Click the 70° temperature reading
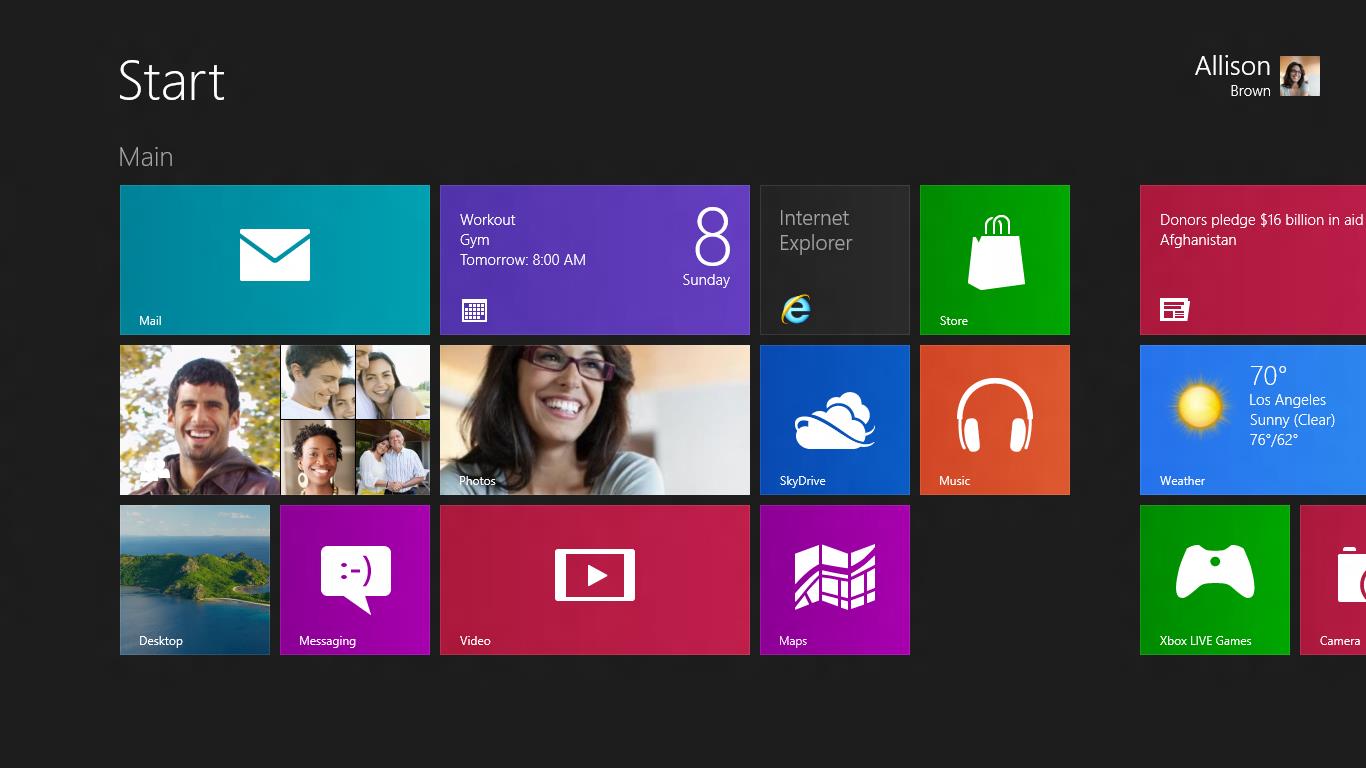The height and width of the screenshot is (768, 1366). coord(1268,376)
